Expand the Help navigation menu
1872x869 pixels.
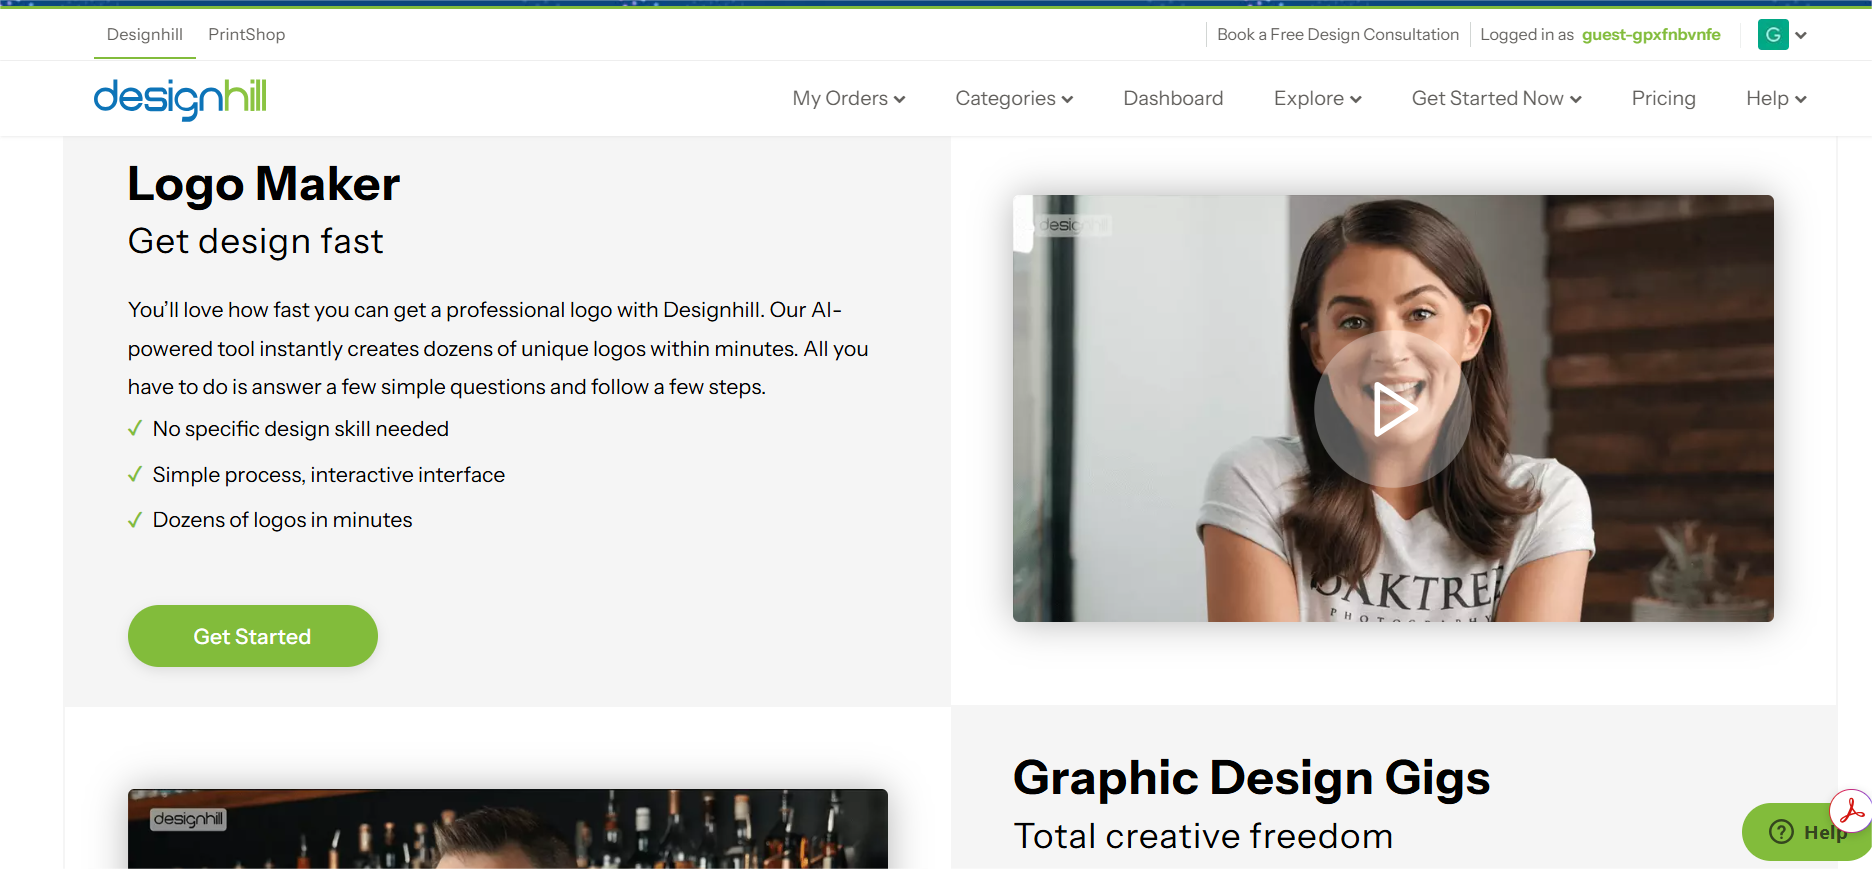1776,98
